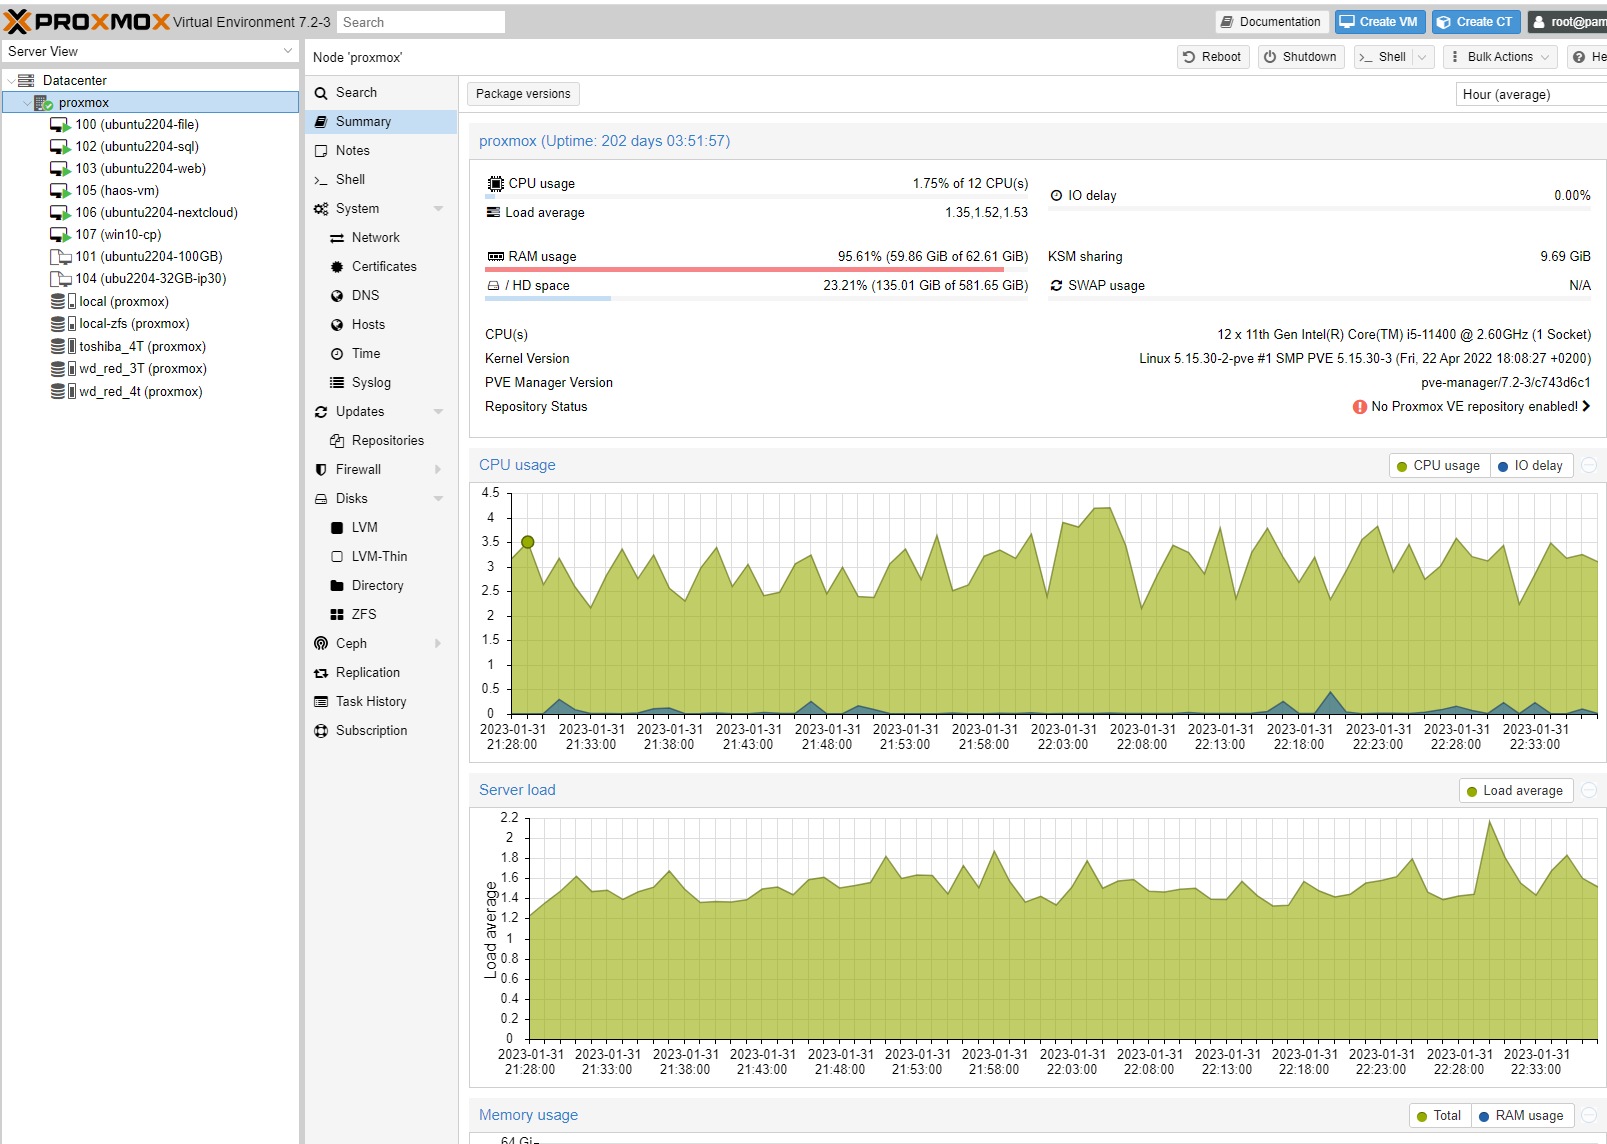The width and height of the screenshot is (1607, 1144).
Task: Click the Create CT button
Action: coord(1474,22)
